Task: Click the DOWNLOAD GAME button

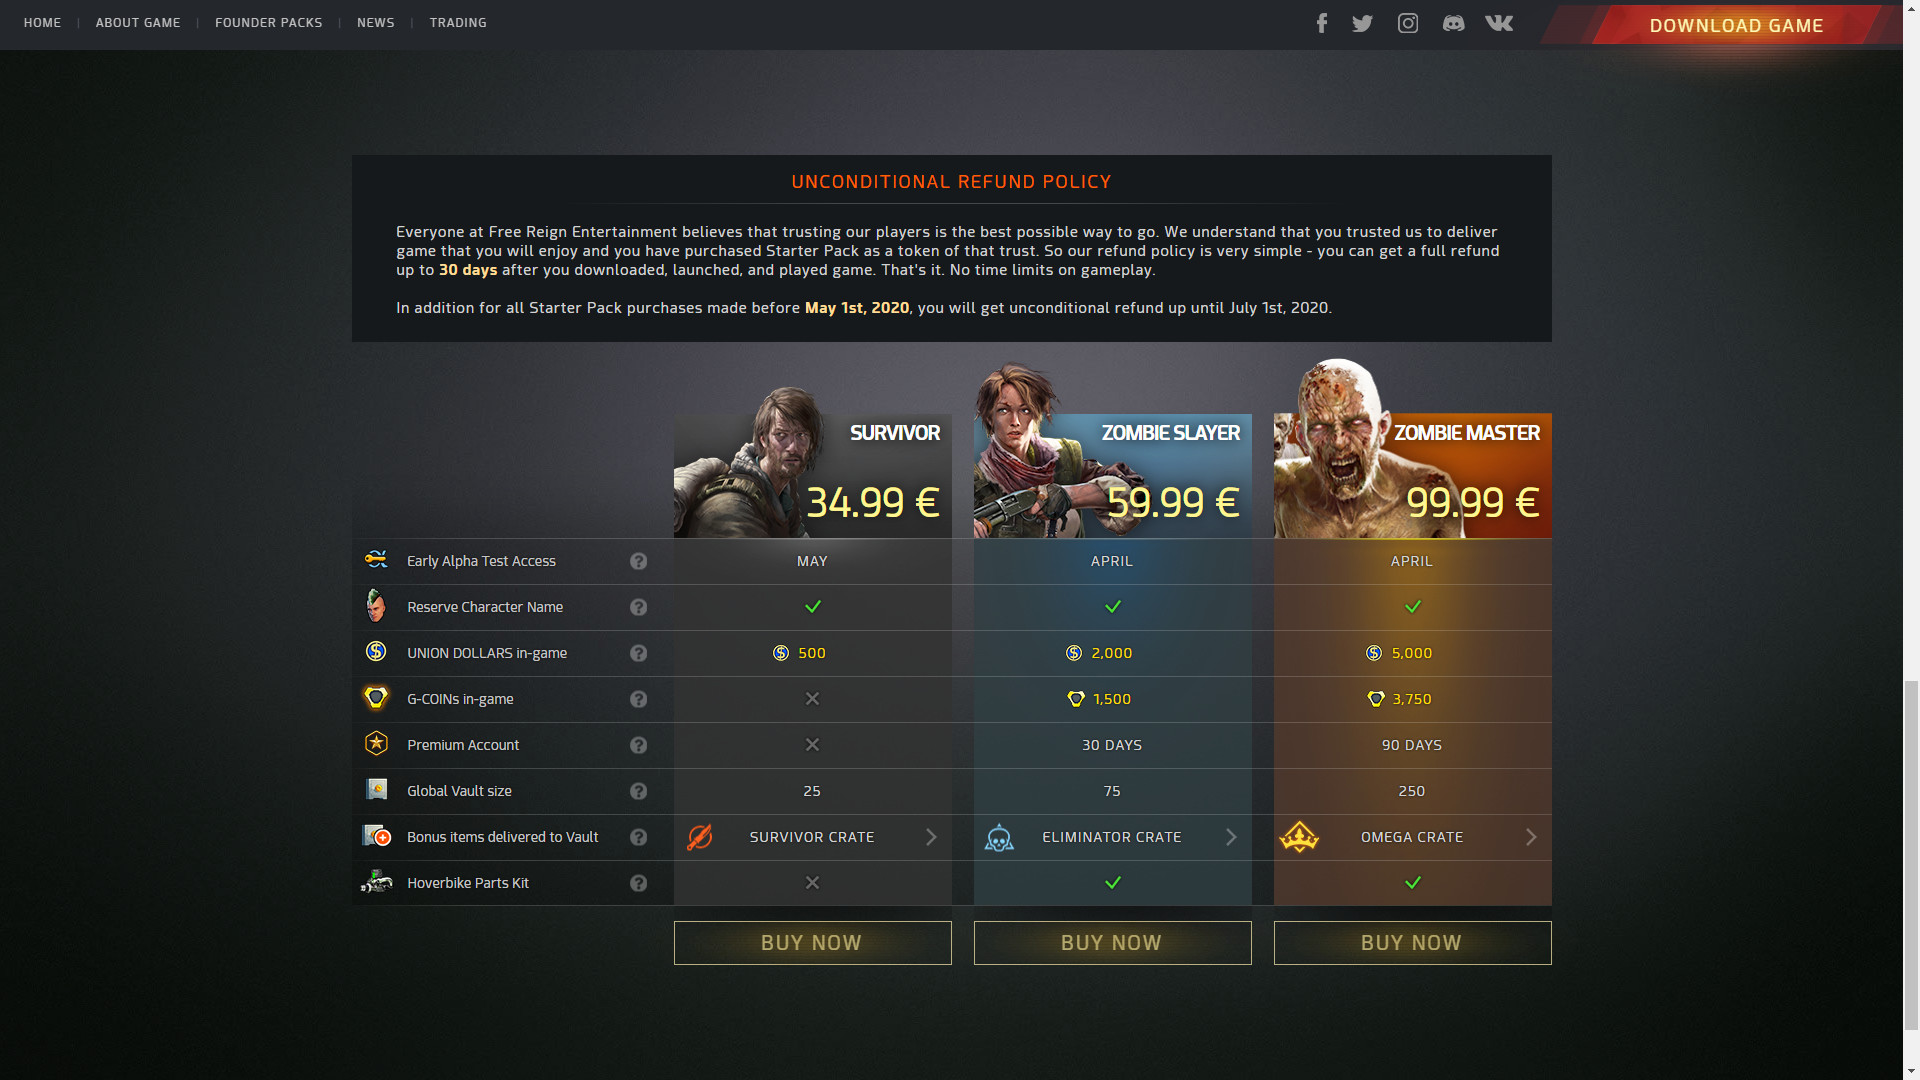Action: coord(1736,25)
